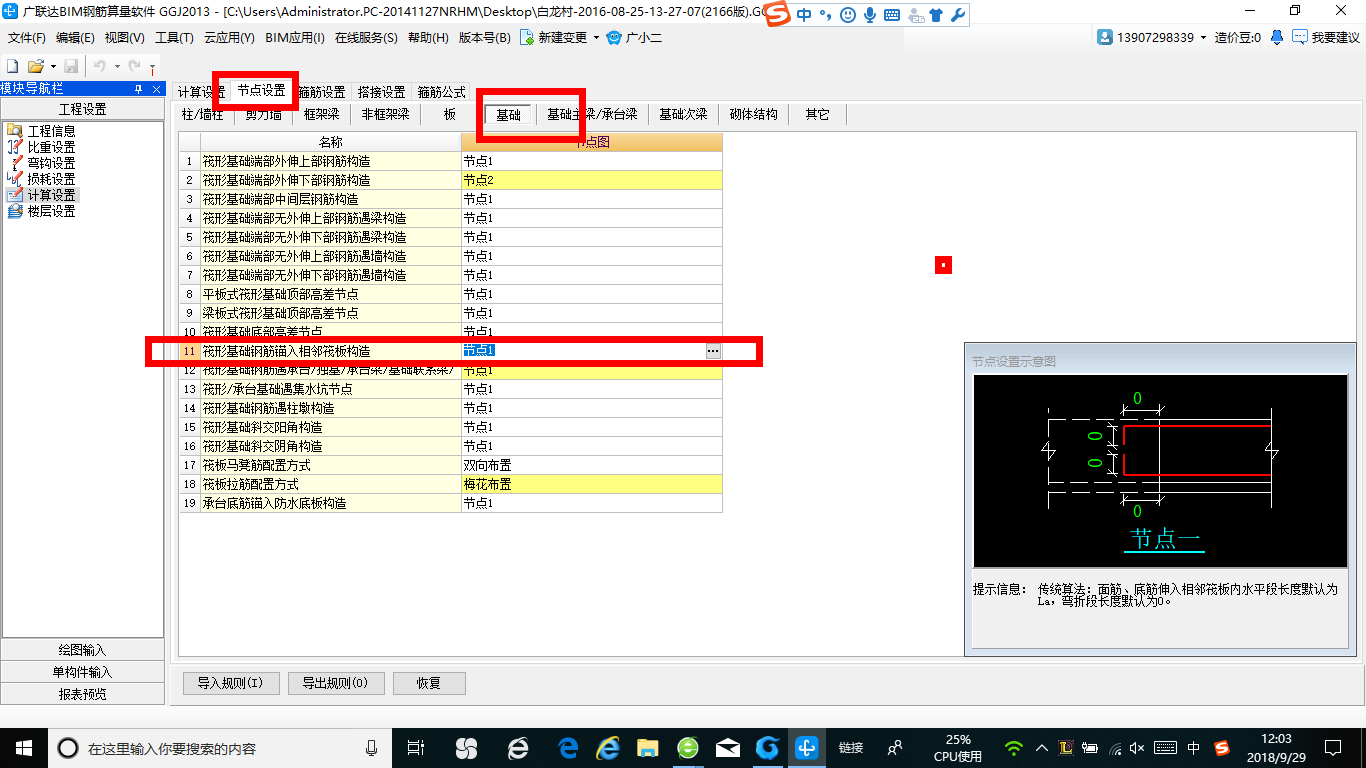Switch to the 箍筋设置 tab
This screenshot has height=768, width=1366.
(323, 92)
